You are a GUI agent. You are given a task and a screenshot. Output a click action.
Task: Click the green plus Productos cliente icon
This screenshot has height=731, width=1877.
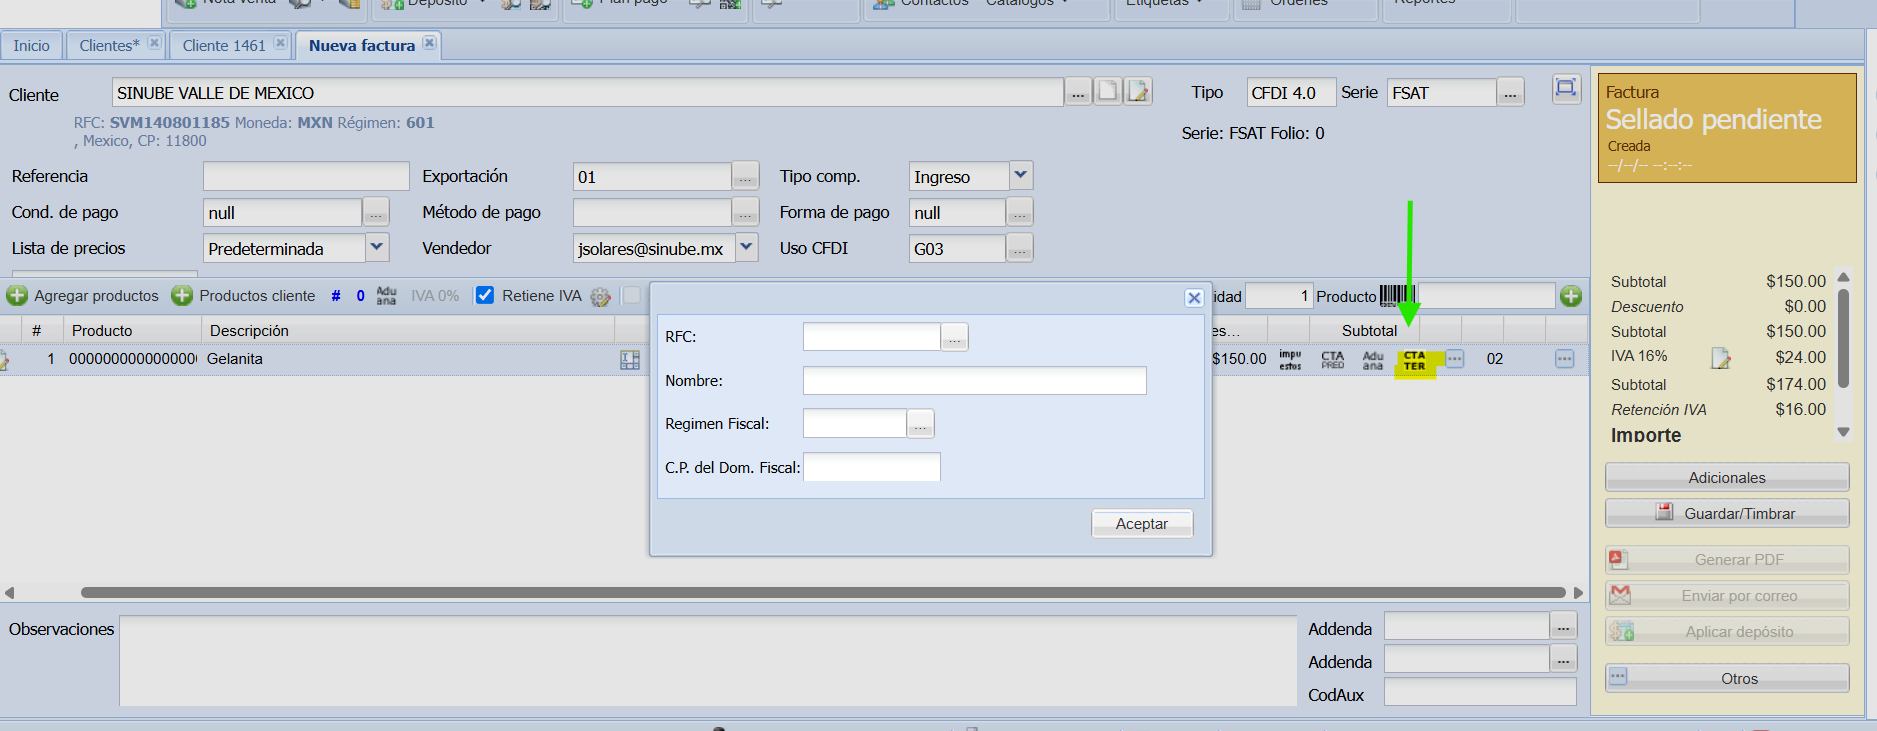(182, 296)
